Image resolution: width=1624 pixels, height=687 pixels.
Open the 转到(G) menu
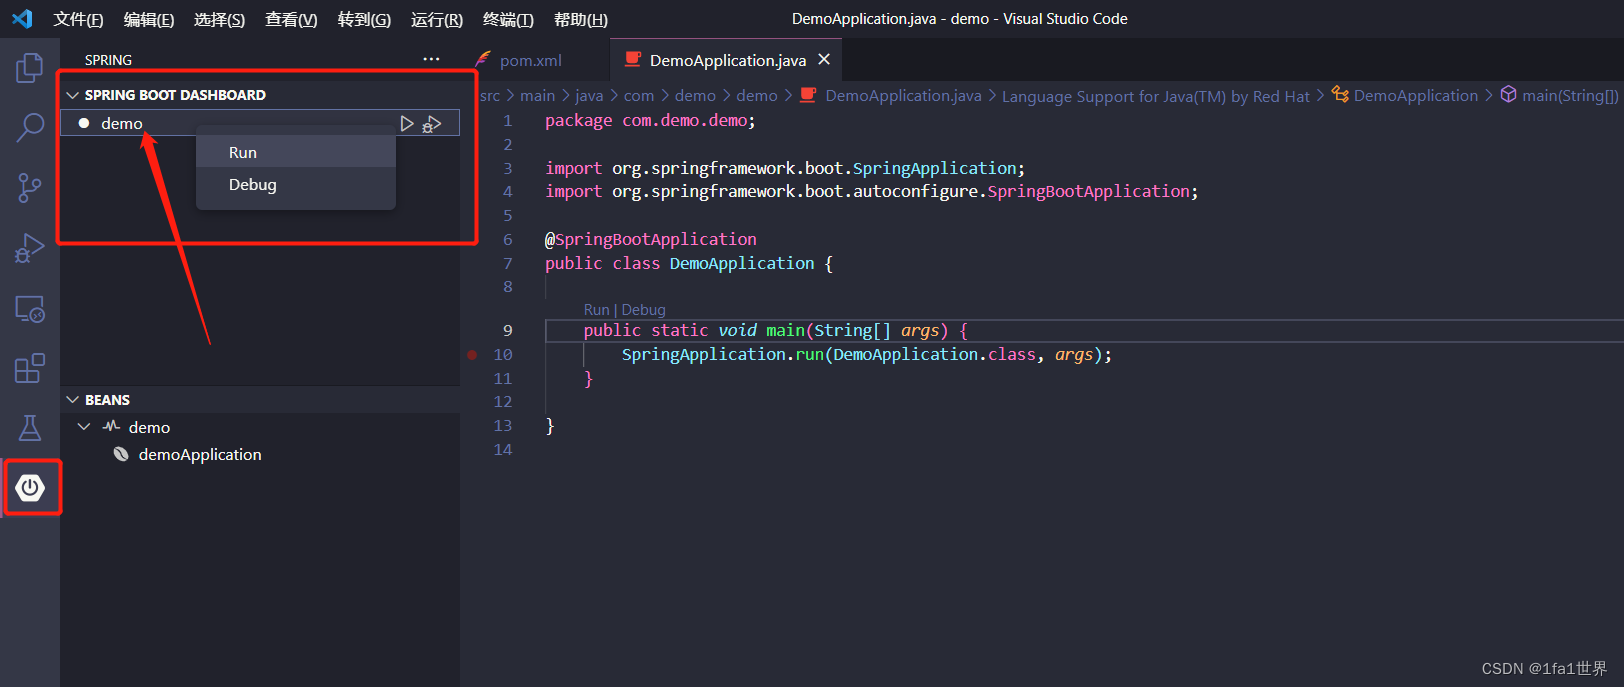[x=364, y=19]
